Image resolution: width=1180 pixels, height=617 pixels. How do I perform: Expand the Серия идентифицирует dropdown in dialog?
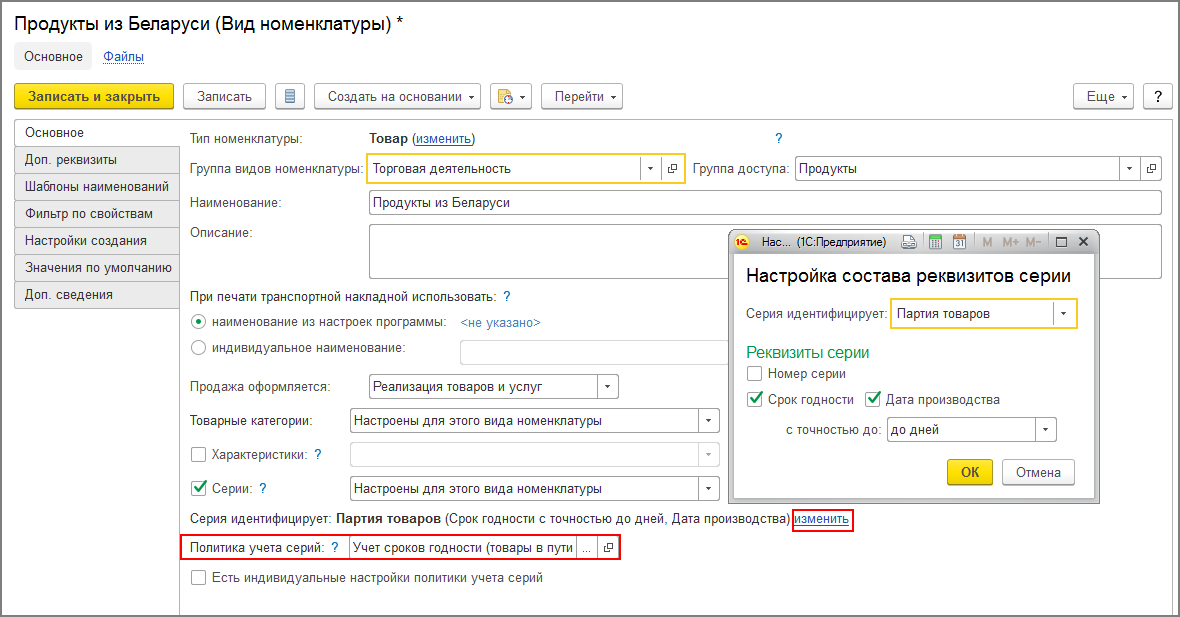(x=1064, y=314)
